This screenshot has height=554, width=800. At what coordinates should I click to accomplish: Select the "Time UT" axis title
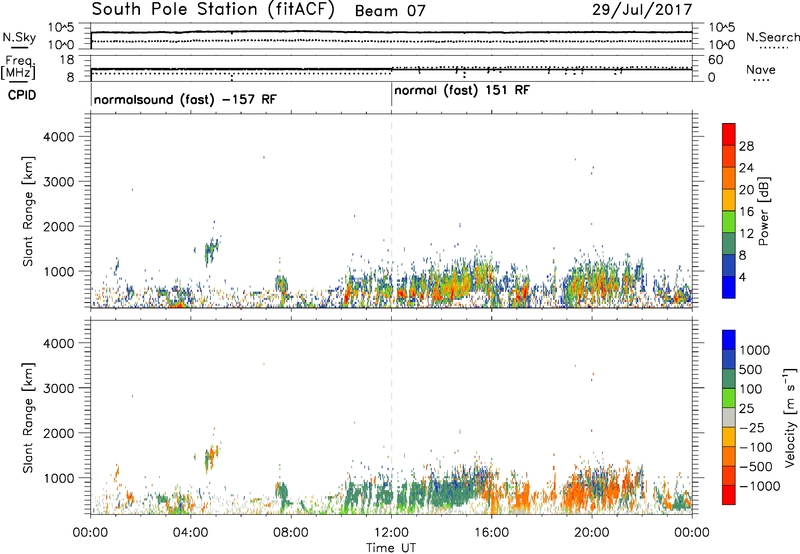[x=391, y=548]
